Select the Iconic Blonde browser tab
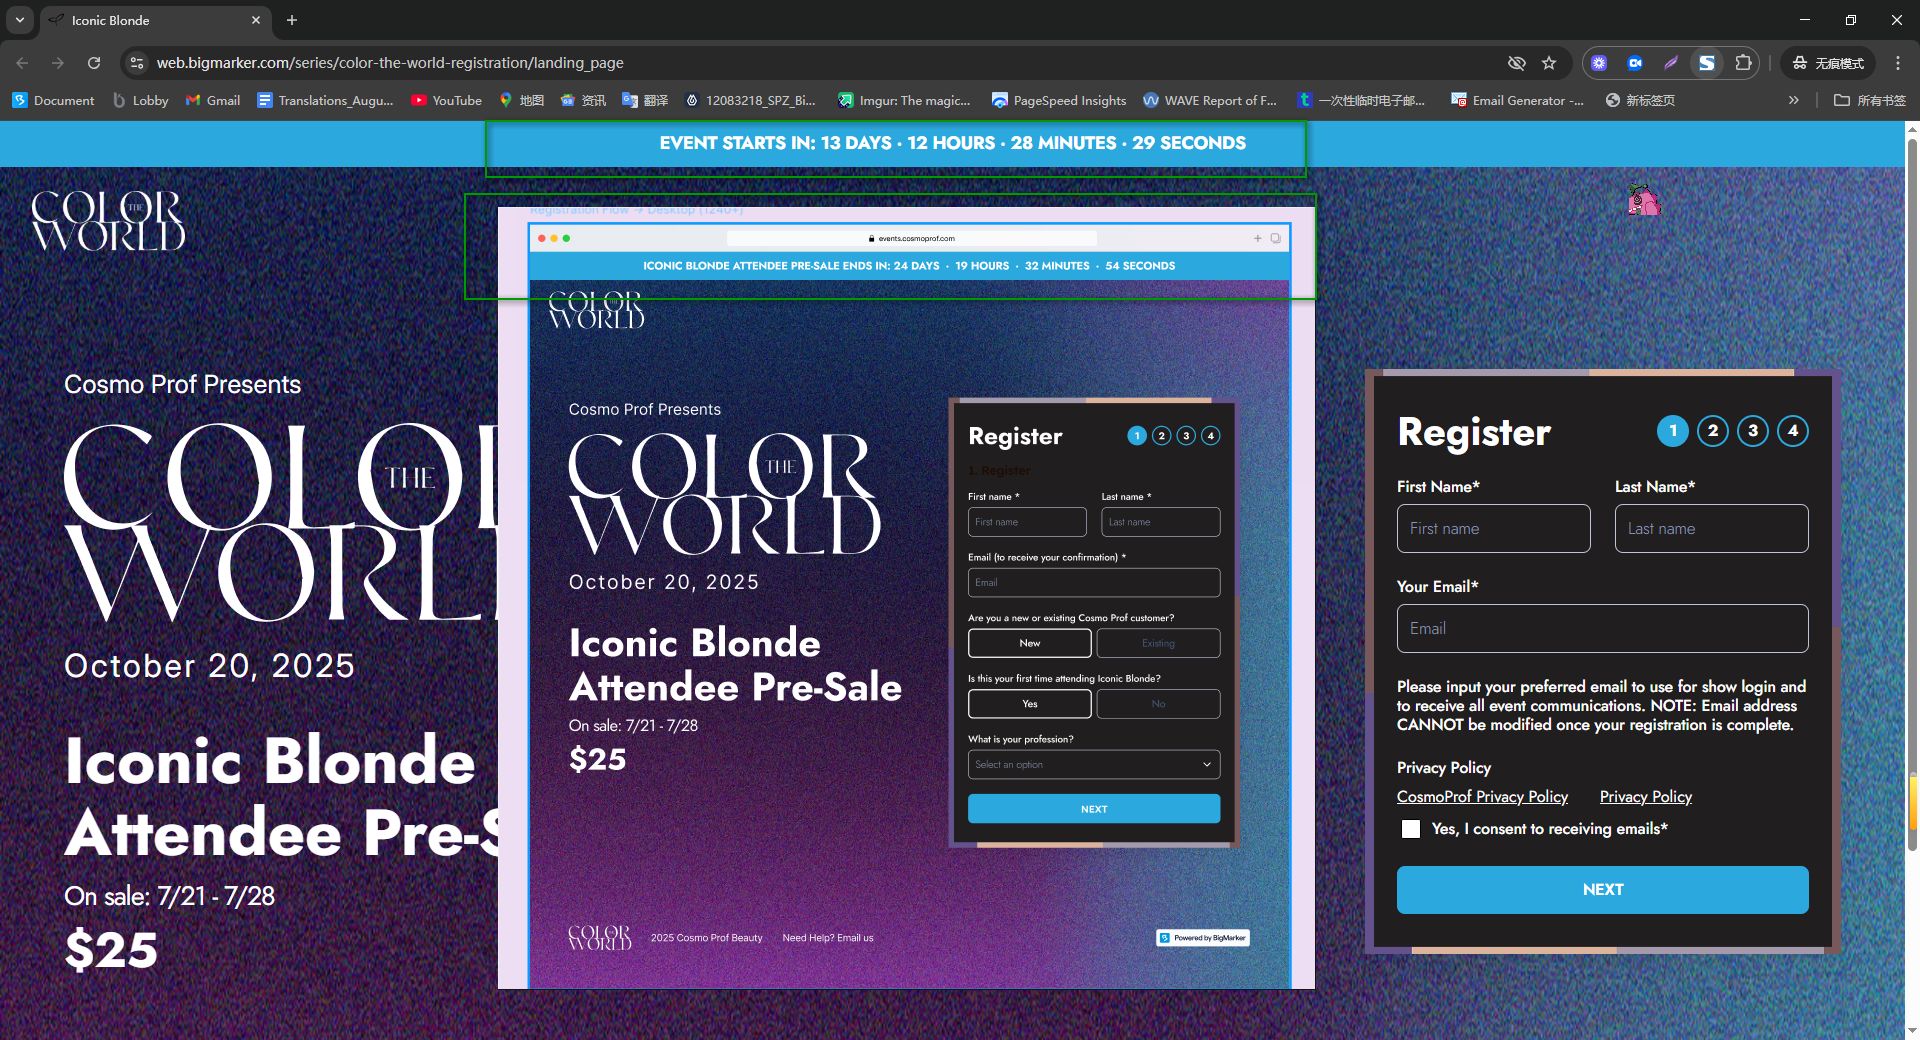 (x=155, y=20)
